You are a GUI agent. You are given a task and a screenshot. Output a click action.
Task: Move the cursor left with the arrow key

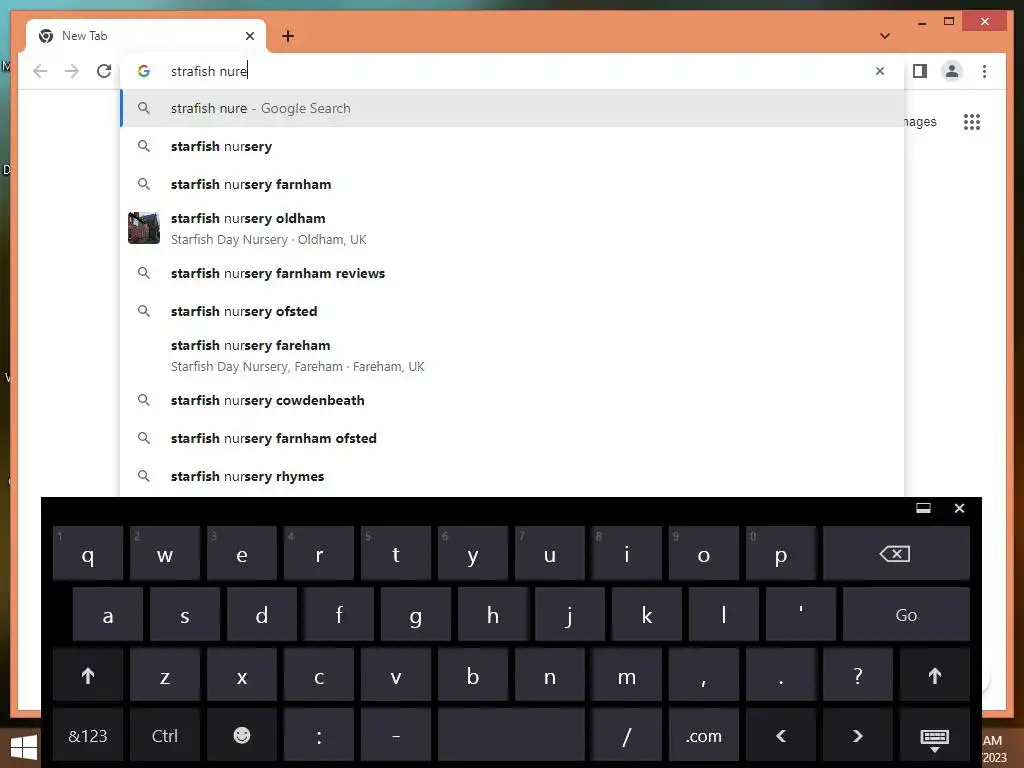click(780, 736)
